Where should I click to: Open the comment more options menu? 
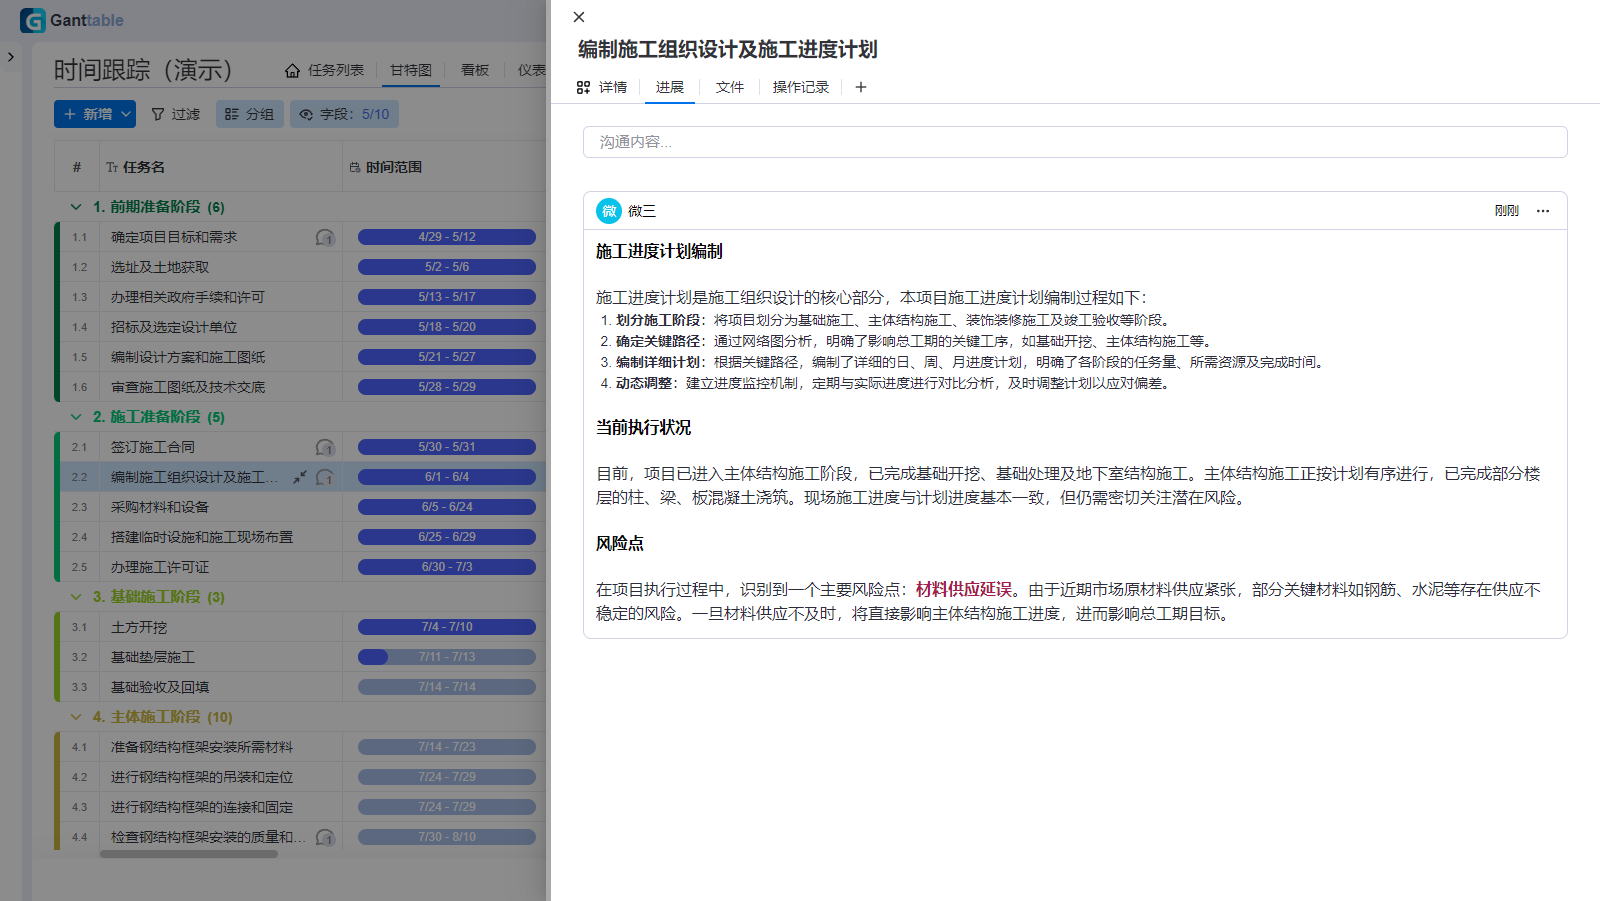pos(1543,211)
